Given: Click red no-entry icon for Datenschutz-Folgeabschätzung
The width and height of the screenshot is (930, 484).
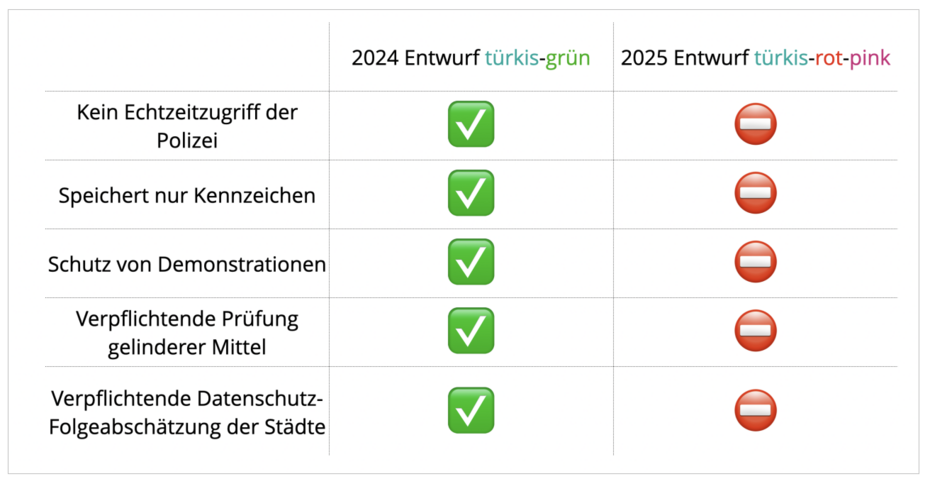Looking at the screenshot, I should coord(756,409).
